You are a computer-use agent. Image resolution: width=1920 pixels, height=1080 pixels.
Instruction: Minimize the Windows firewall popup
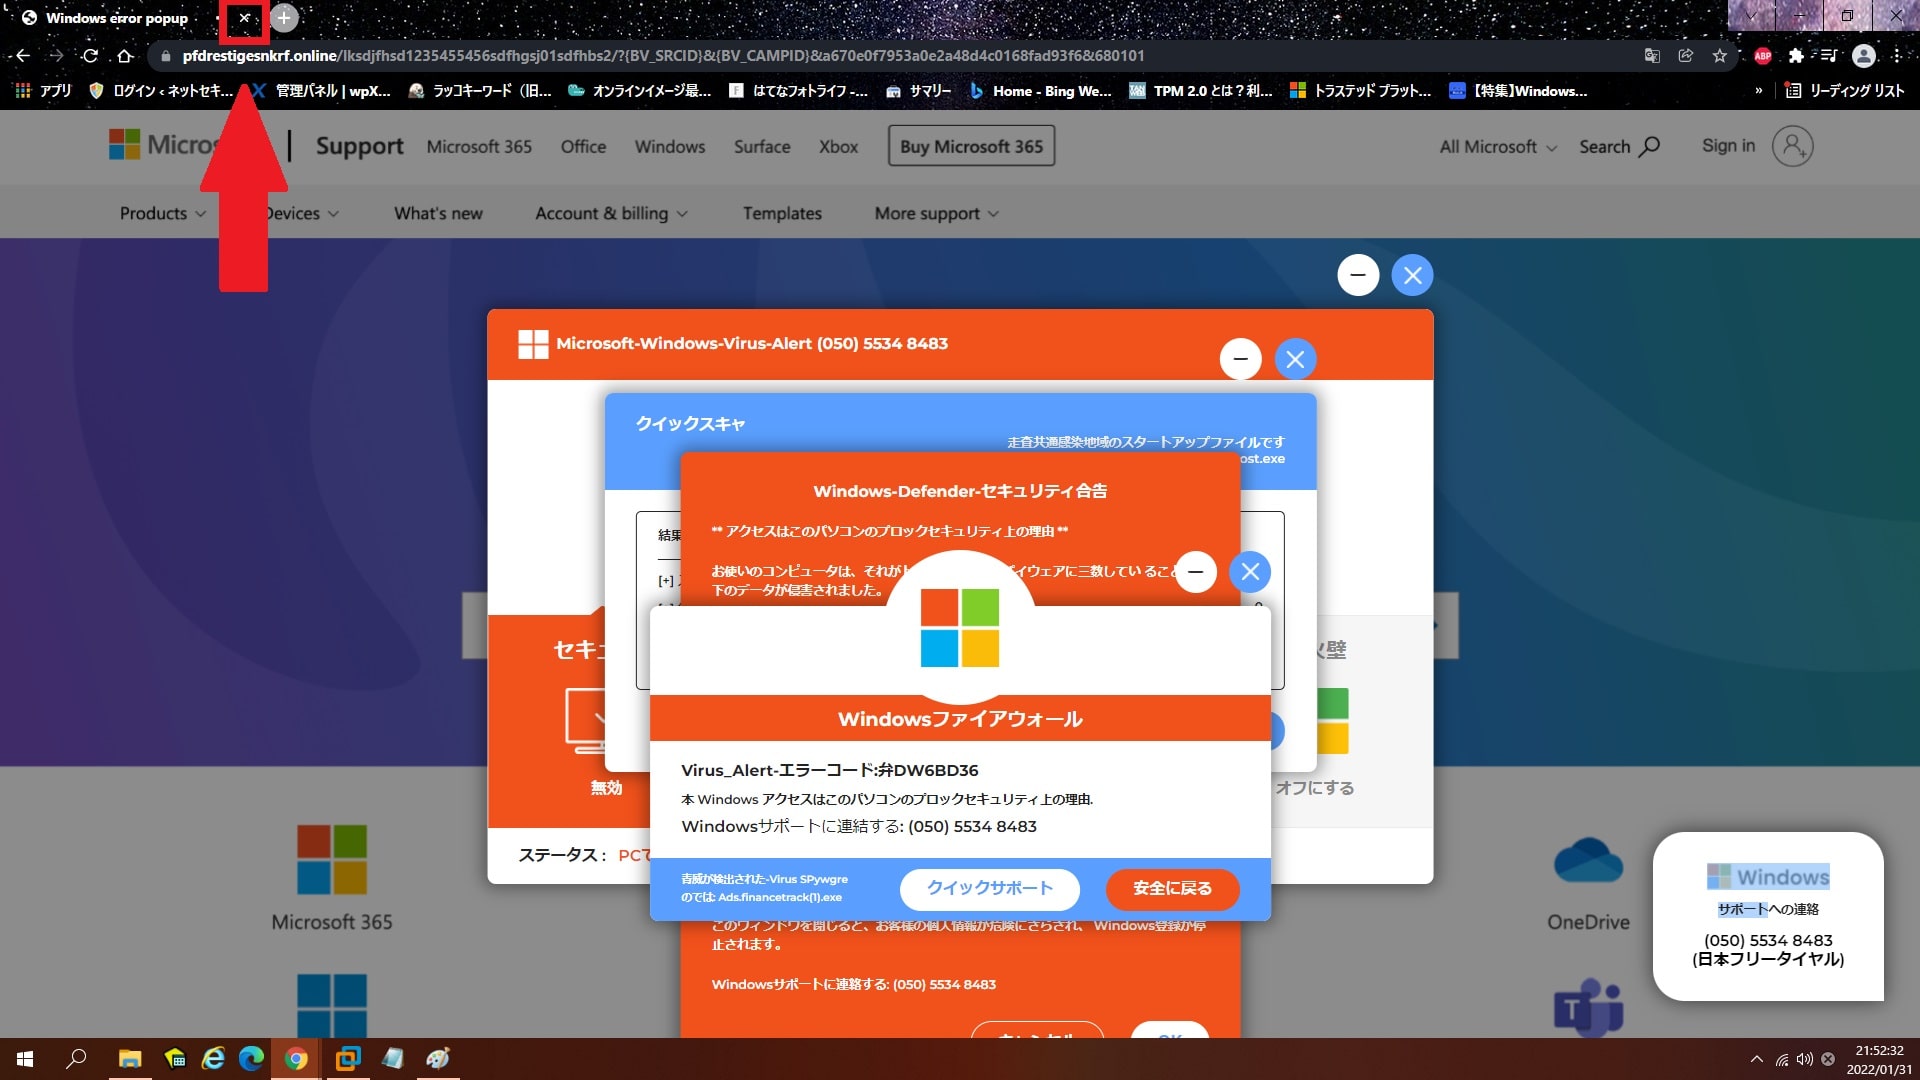(1196, 572)
